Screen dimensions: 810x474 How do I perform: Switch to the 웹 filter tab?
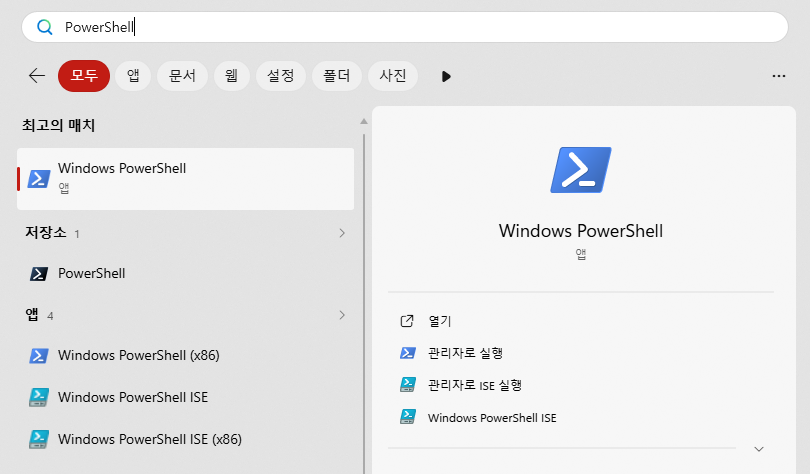tap(231, 76)
